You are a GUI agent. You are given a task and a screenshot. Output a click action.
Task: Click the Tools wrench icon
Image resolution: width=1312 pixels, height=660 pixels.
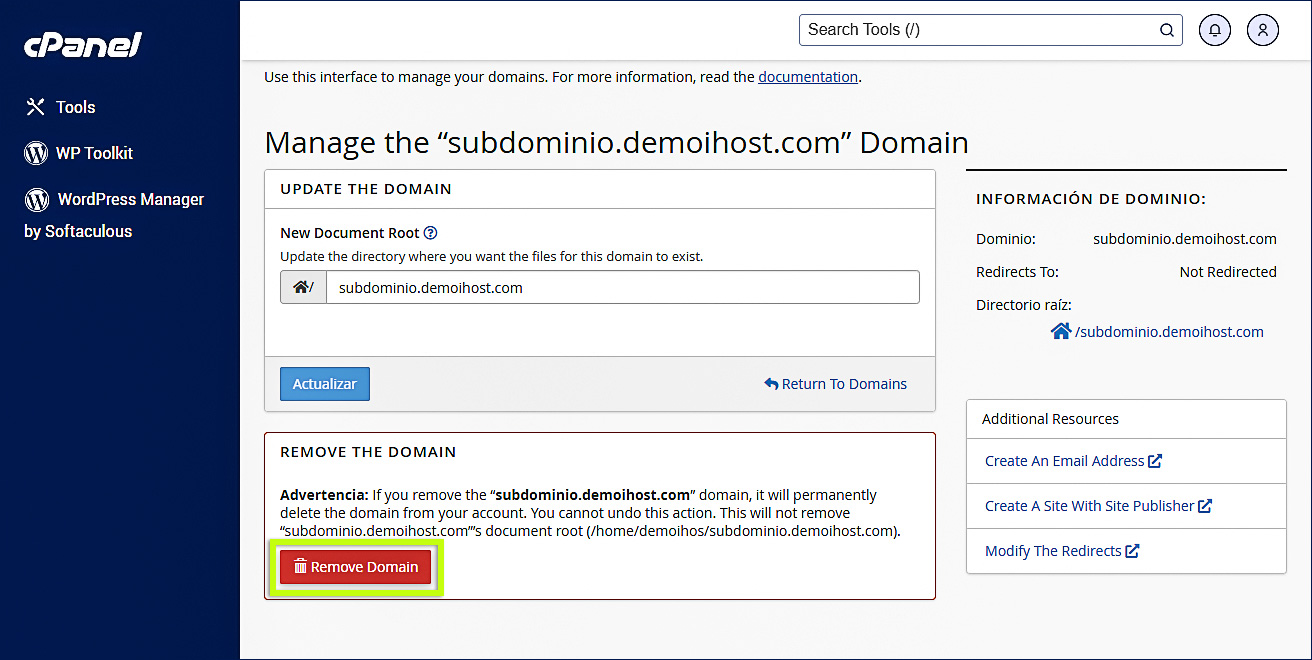[x=36, y=107]
